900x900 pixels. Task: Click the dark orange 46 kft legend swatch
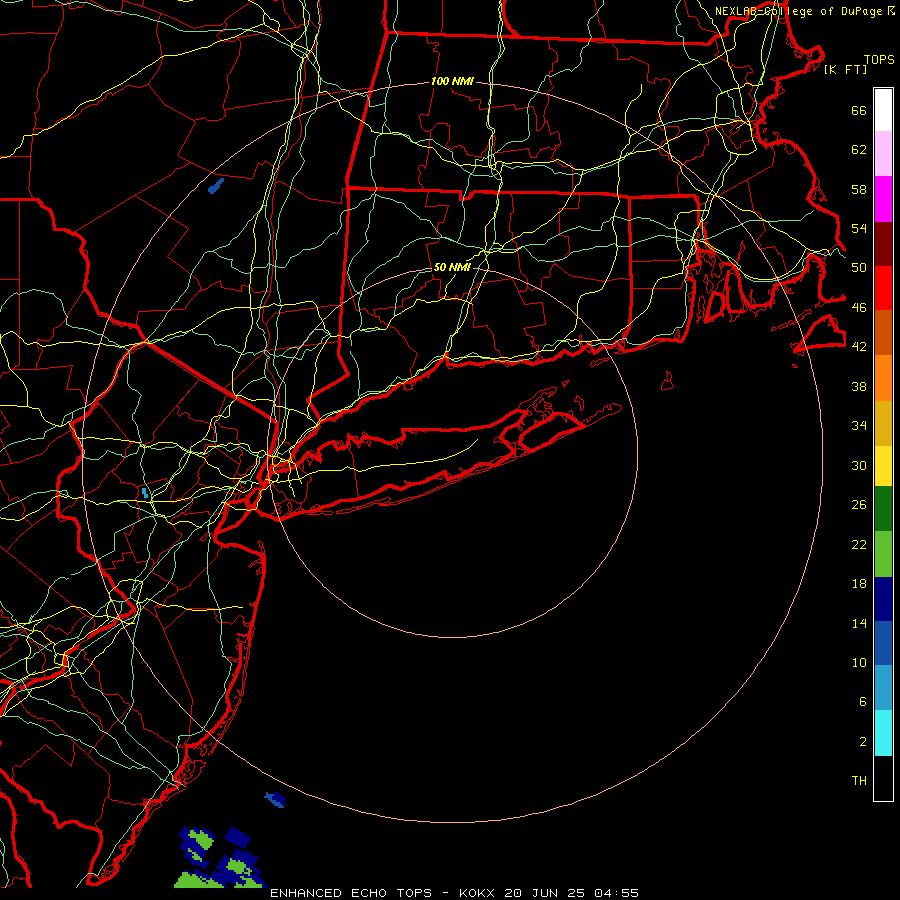coord(883,333)
